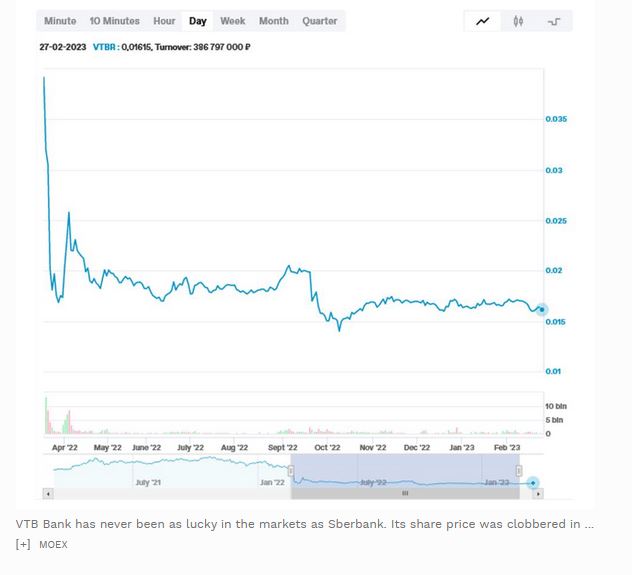The width and height of the screenshot is (632, 575).
Task: Click the right scroll arrow of navigator
Action: (540, 493)
